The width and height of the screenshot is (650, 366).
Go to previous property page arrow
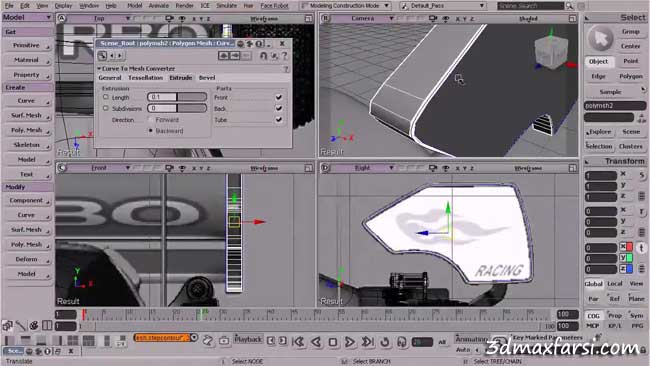click(x=112, y=56)
